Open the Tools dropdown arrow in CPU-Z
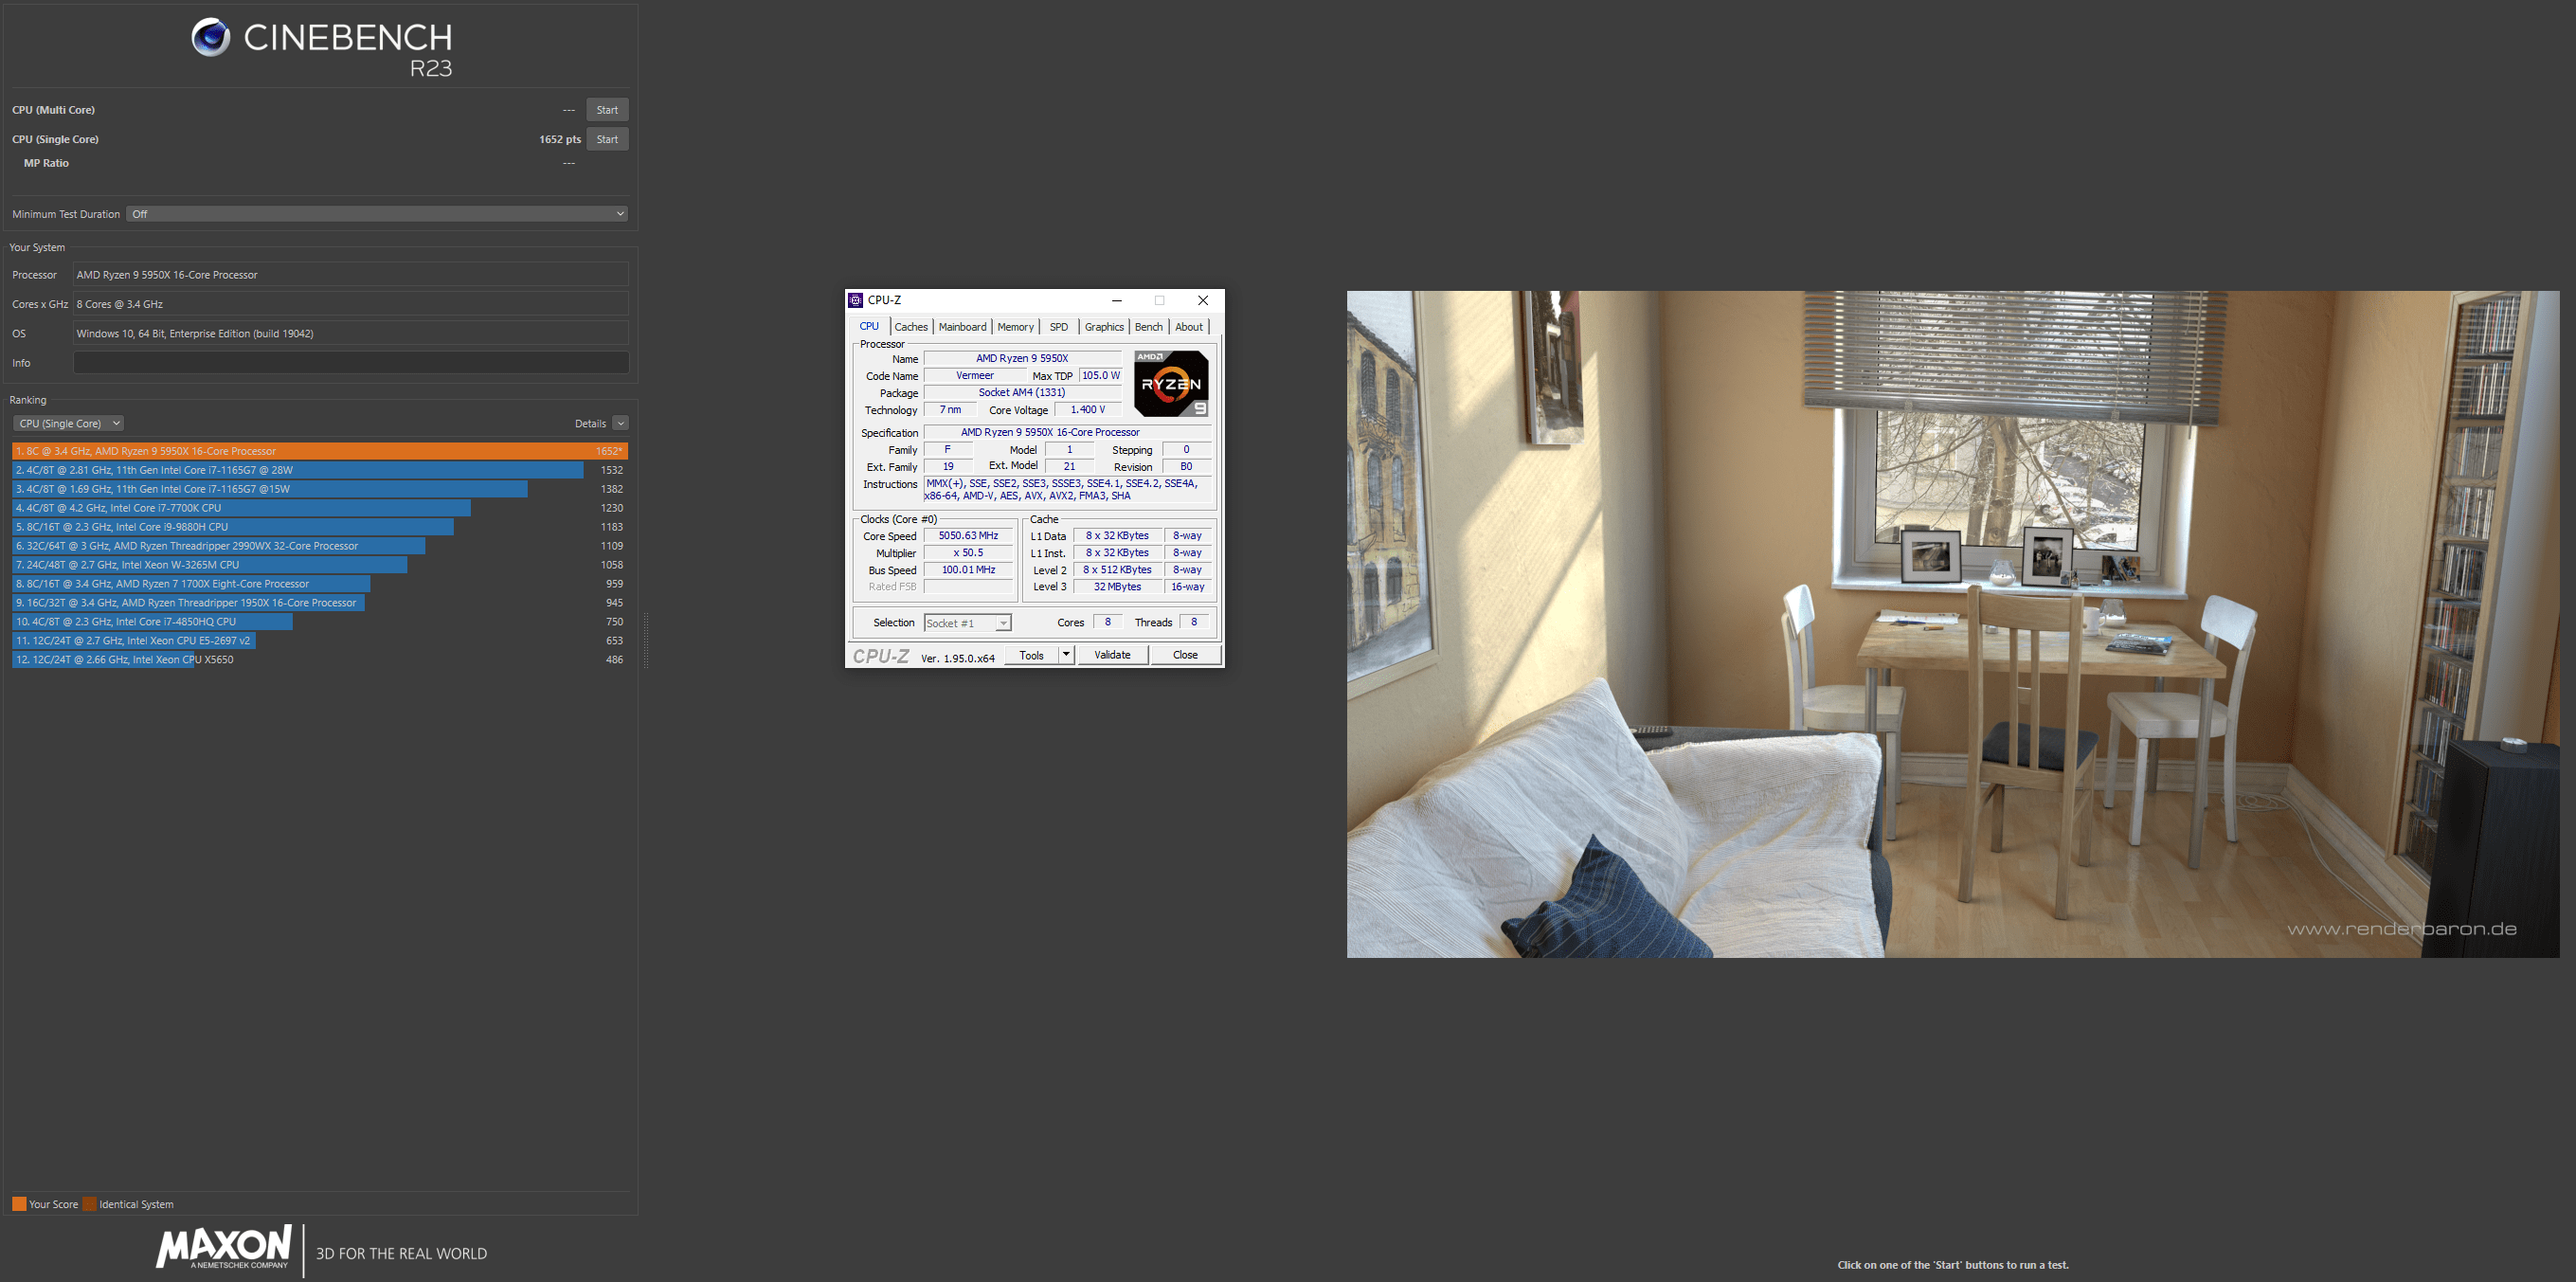The image size is (2576, 1282). point(1066,655)
